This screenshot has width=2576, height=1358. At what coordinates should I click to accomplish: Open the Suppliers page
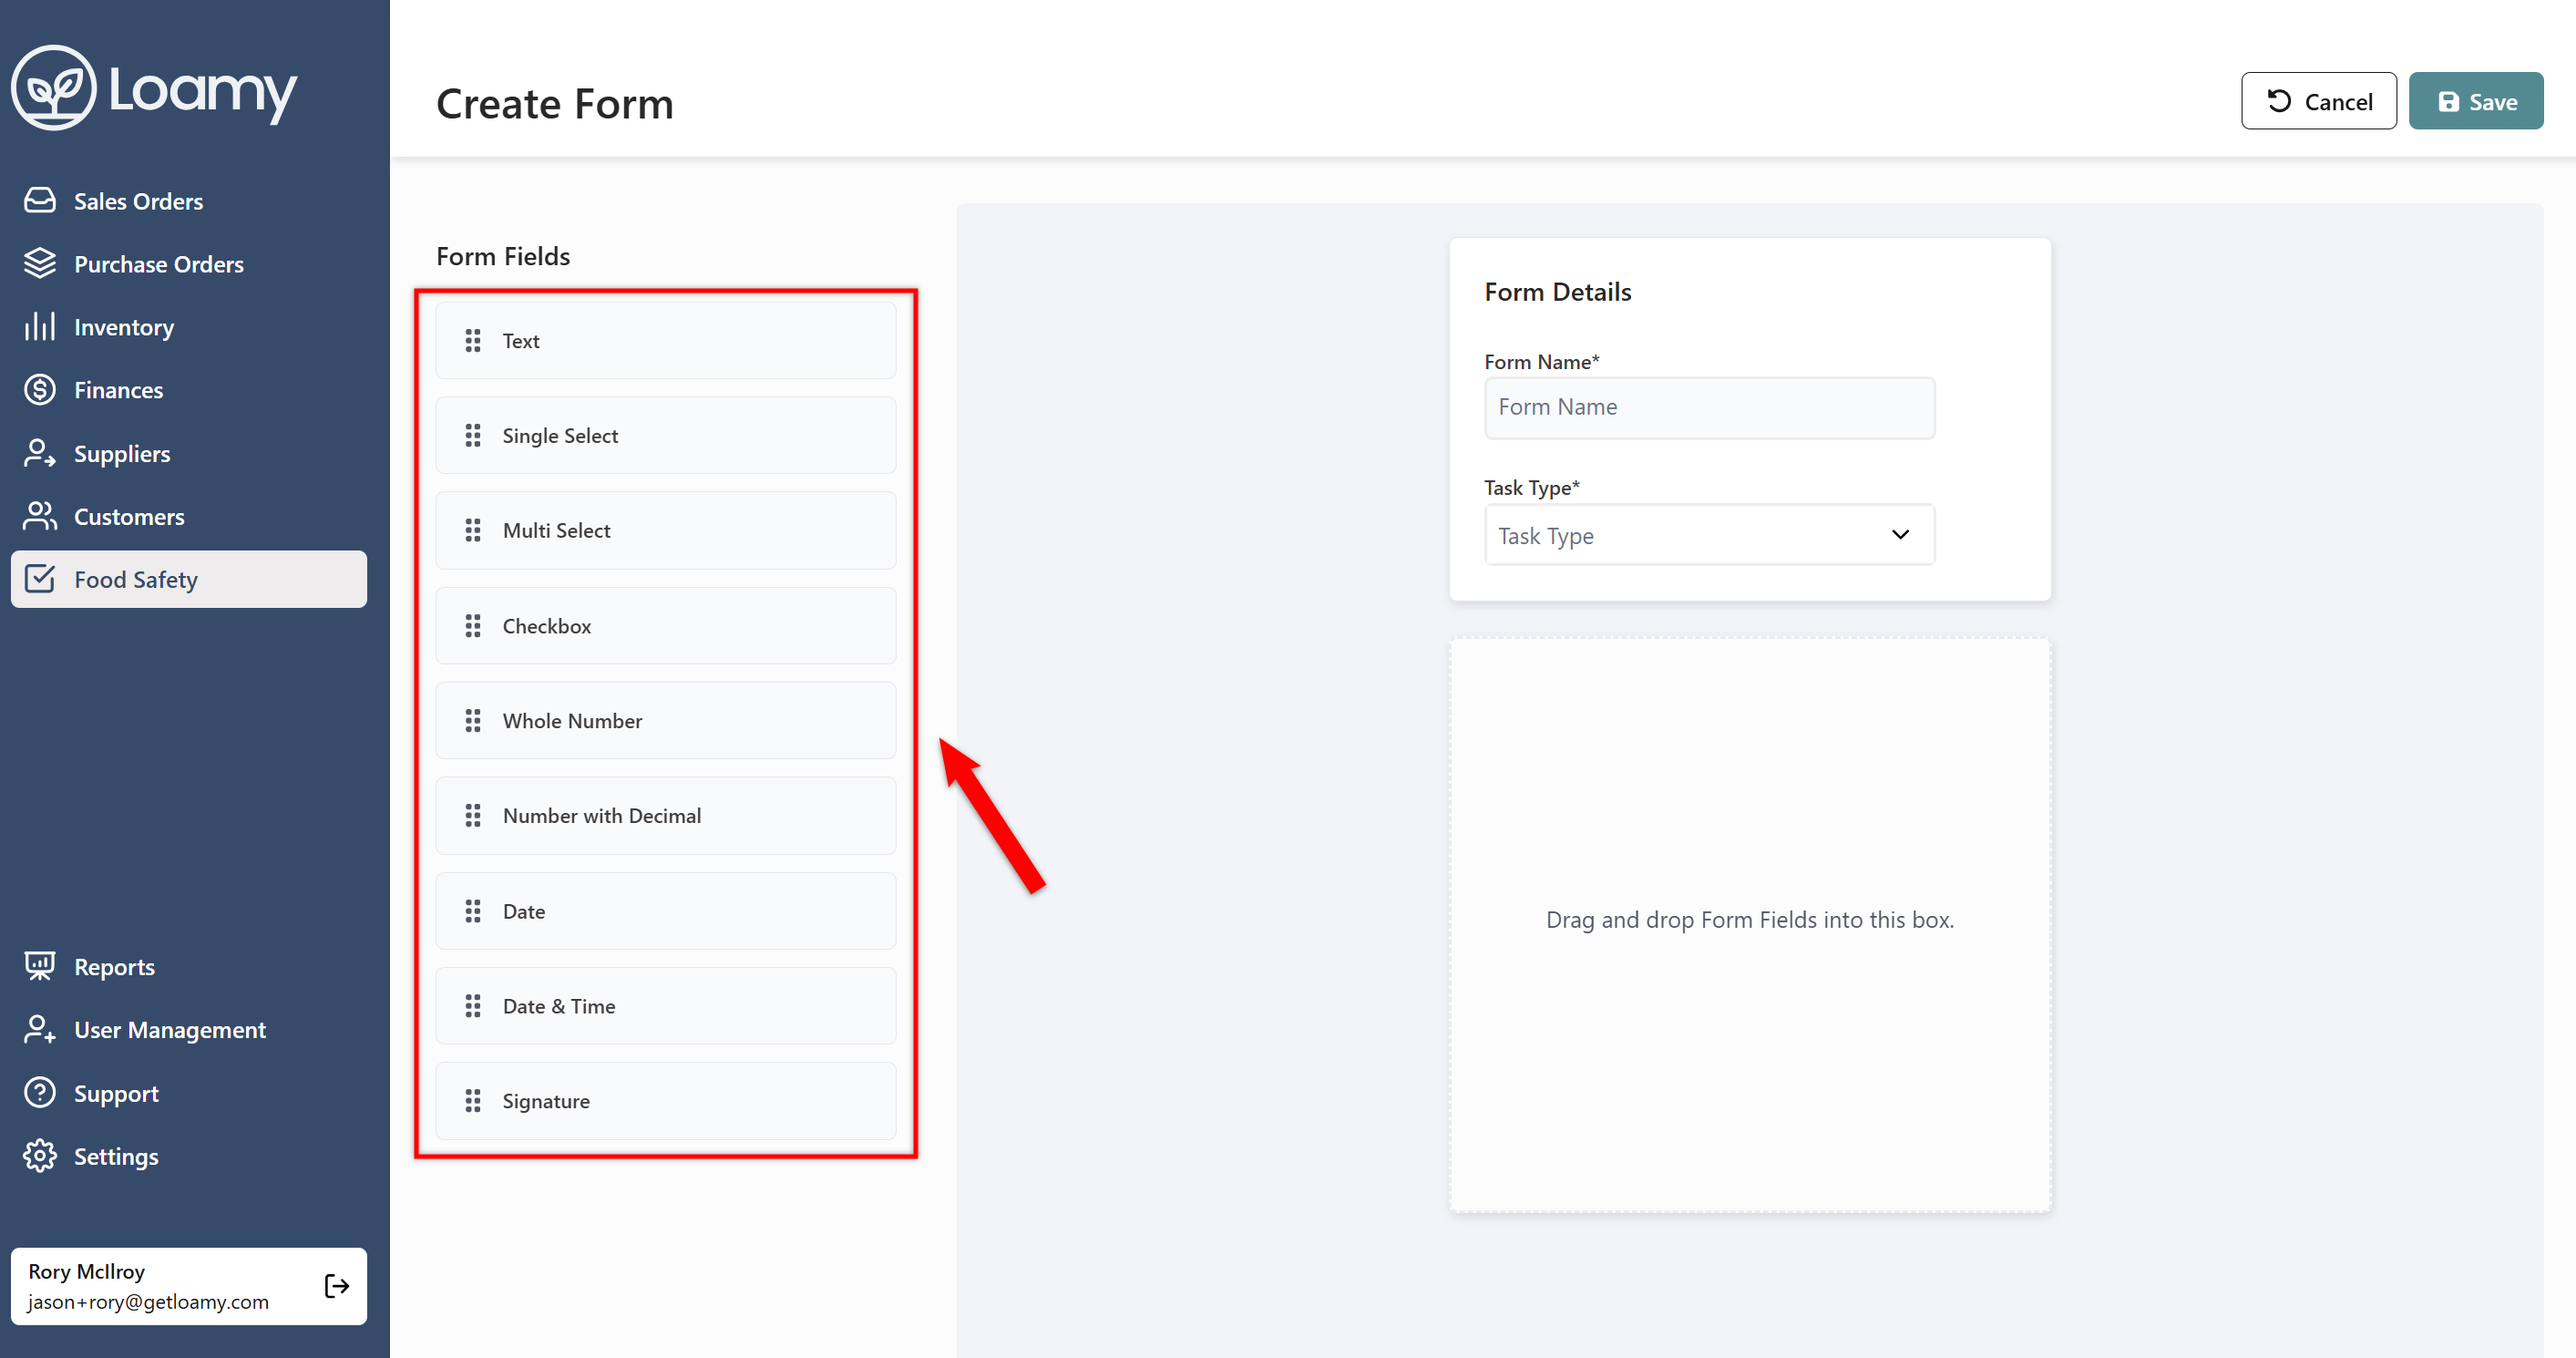pos(189,454)
